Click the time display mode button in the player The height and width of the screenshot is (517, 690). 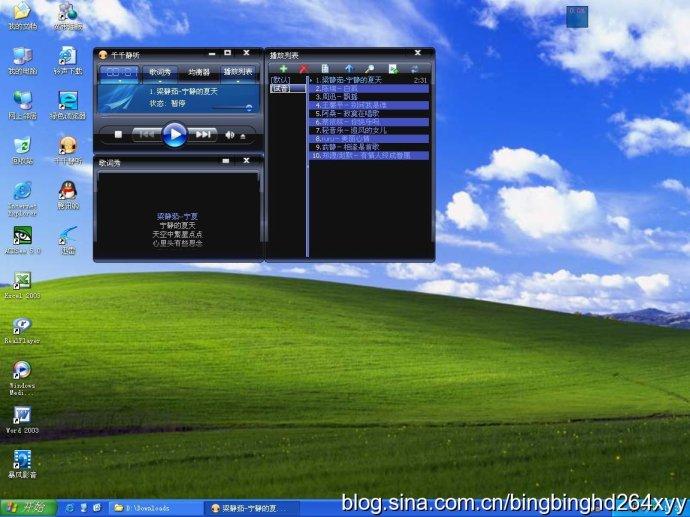click(119, 73)
